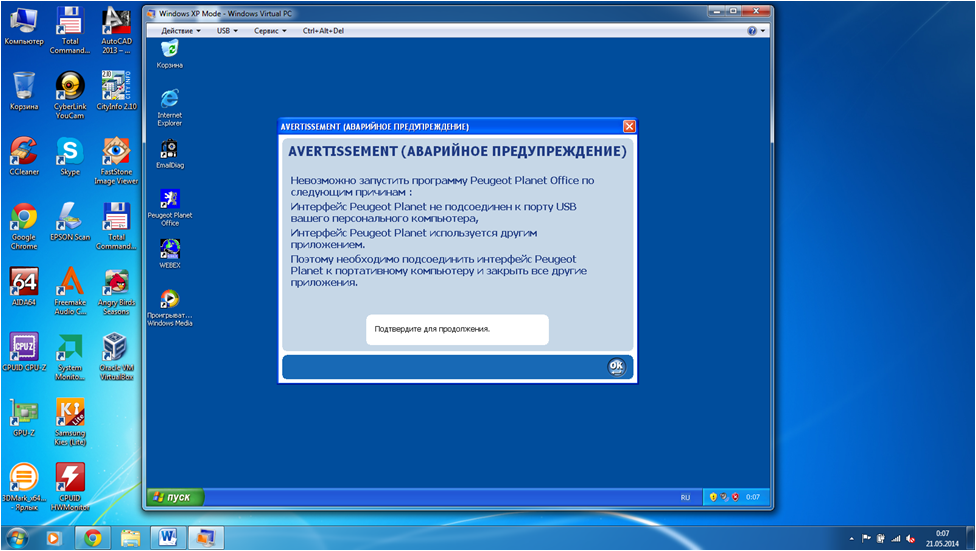Image resolution: width=976 pixels, height=551 pixels.
Task: Select the Google Chrome desktop icon
Action: [x=24, y=226]
